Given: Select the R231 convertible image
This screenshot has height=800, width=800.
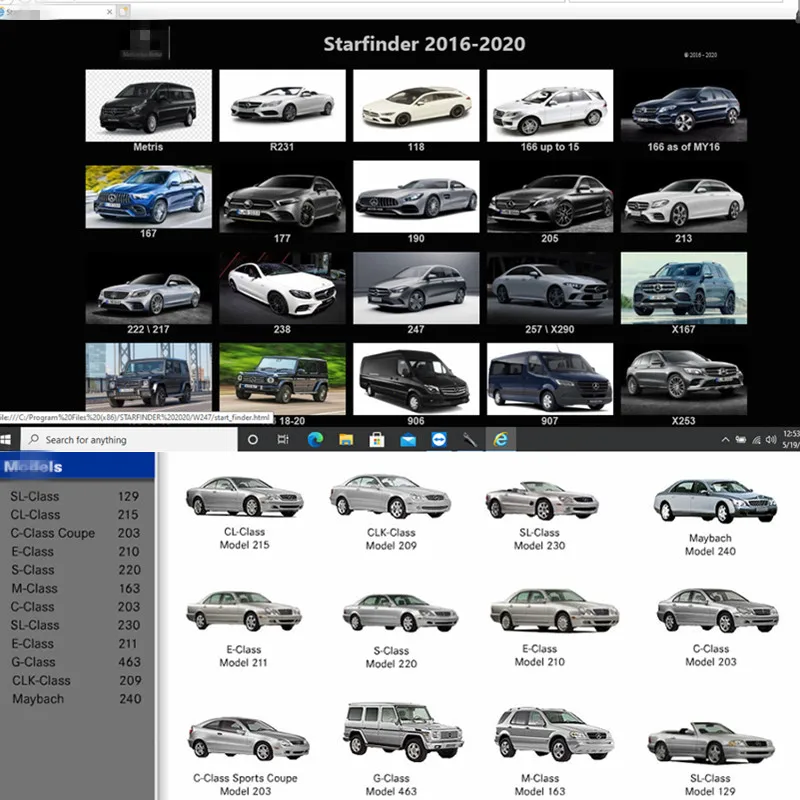Looking at the screenshot, I should 282,105.
